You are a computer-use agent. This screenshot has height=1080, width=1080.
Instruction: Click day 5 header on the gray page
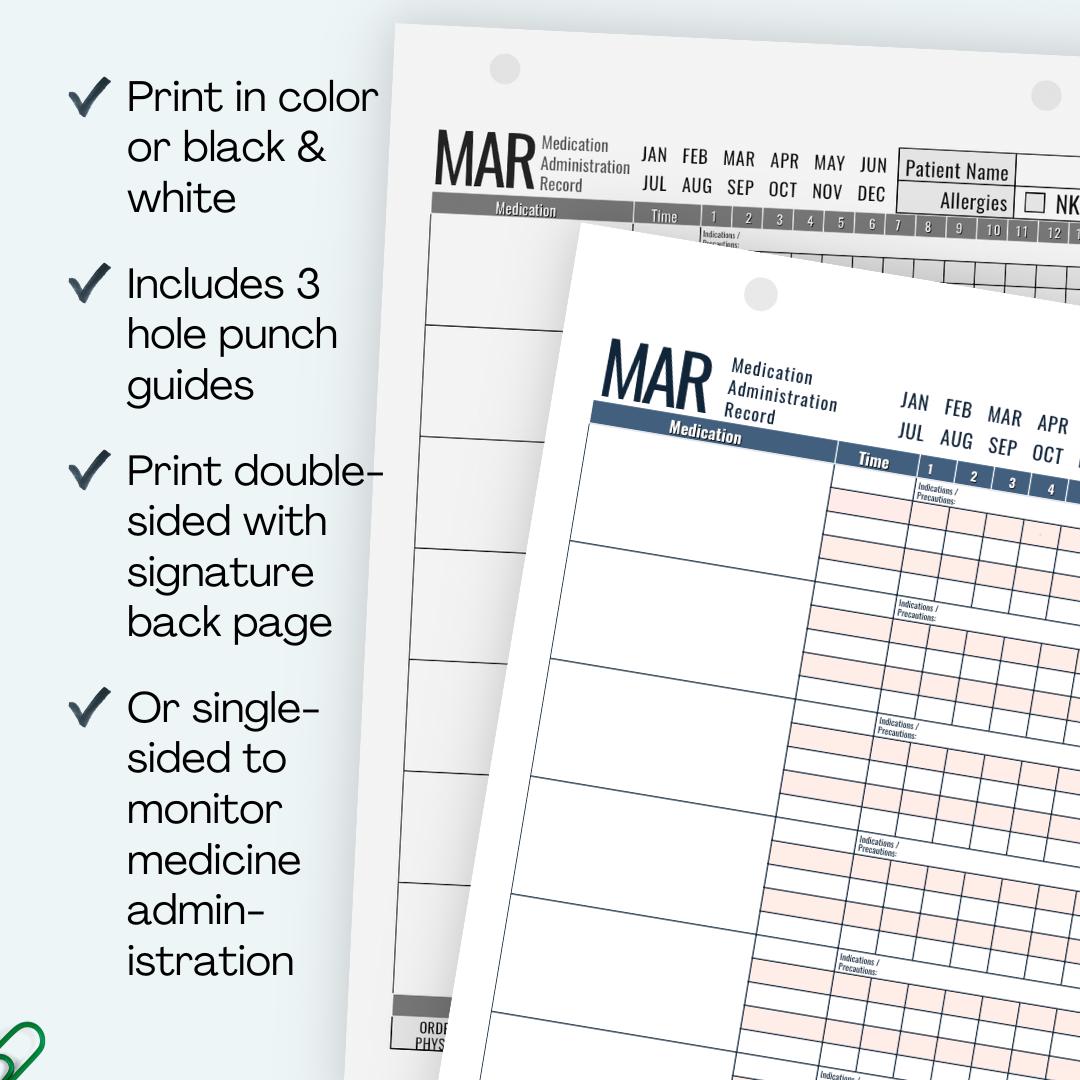(840, 222)
